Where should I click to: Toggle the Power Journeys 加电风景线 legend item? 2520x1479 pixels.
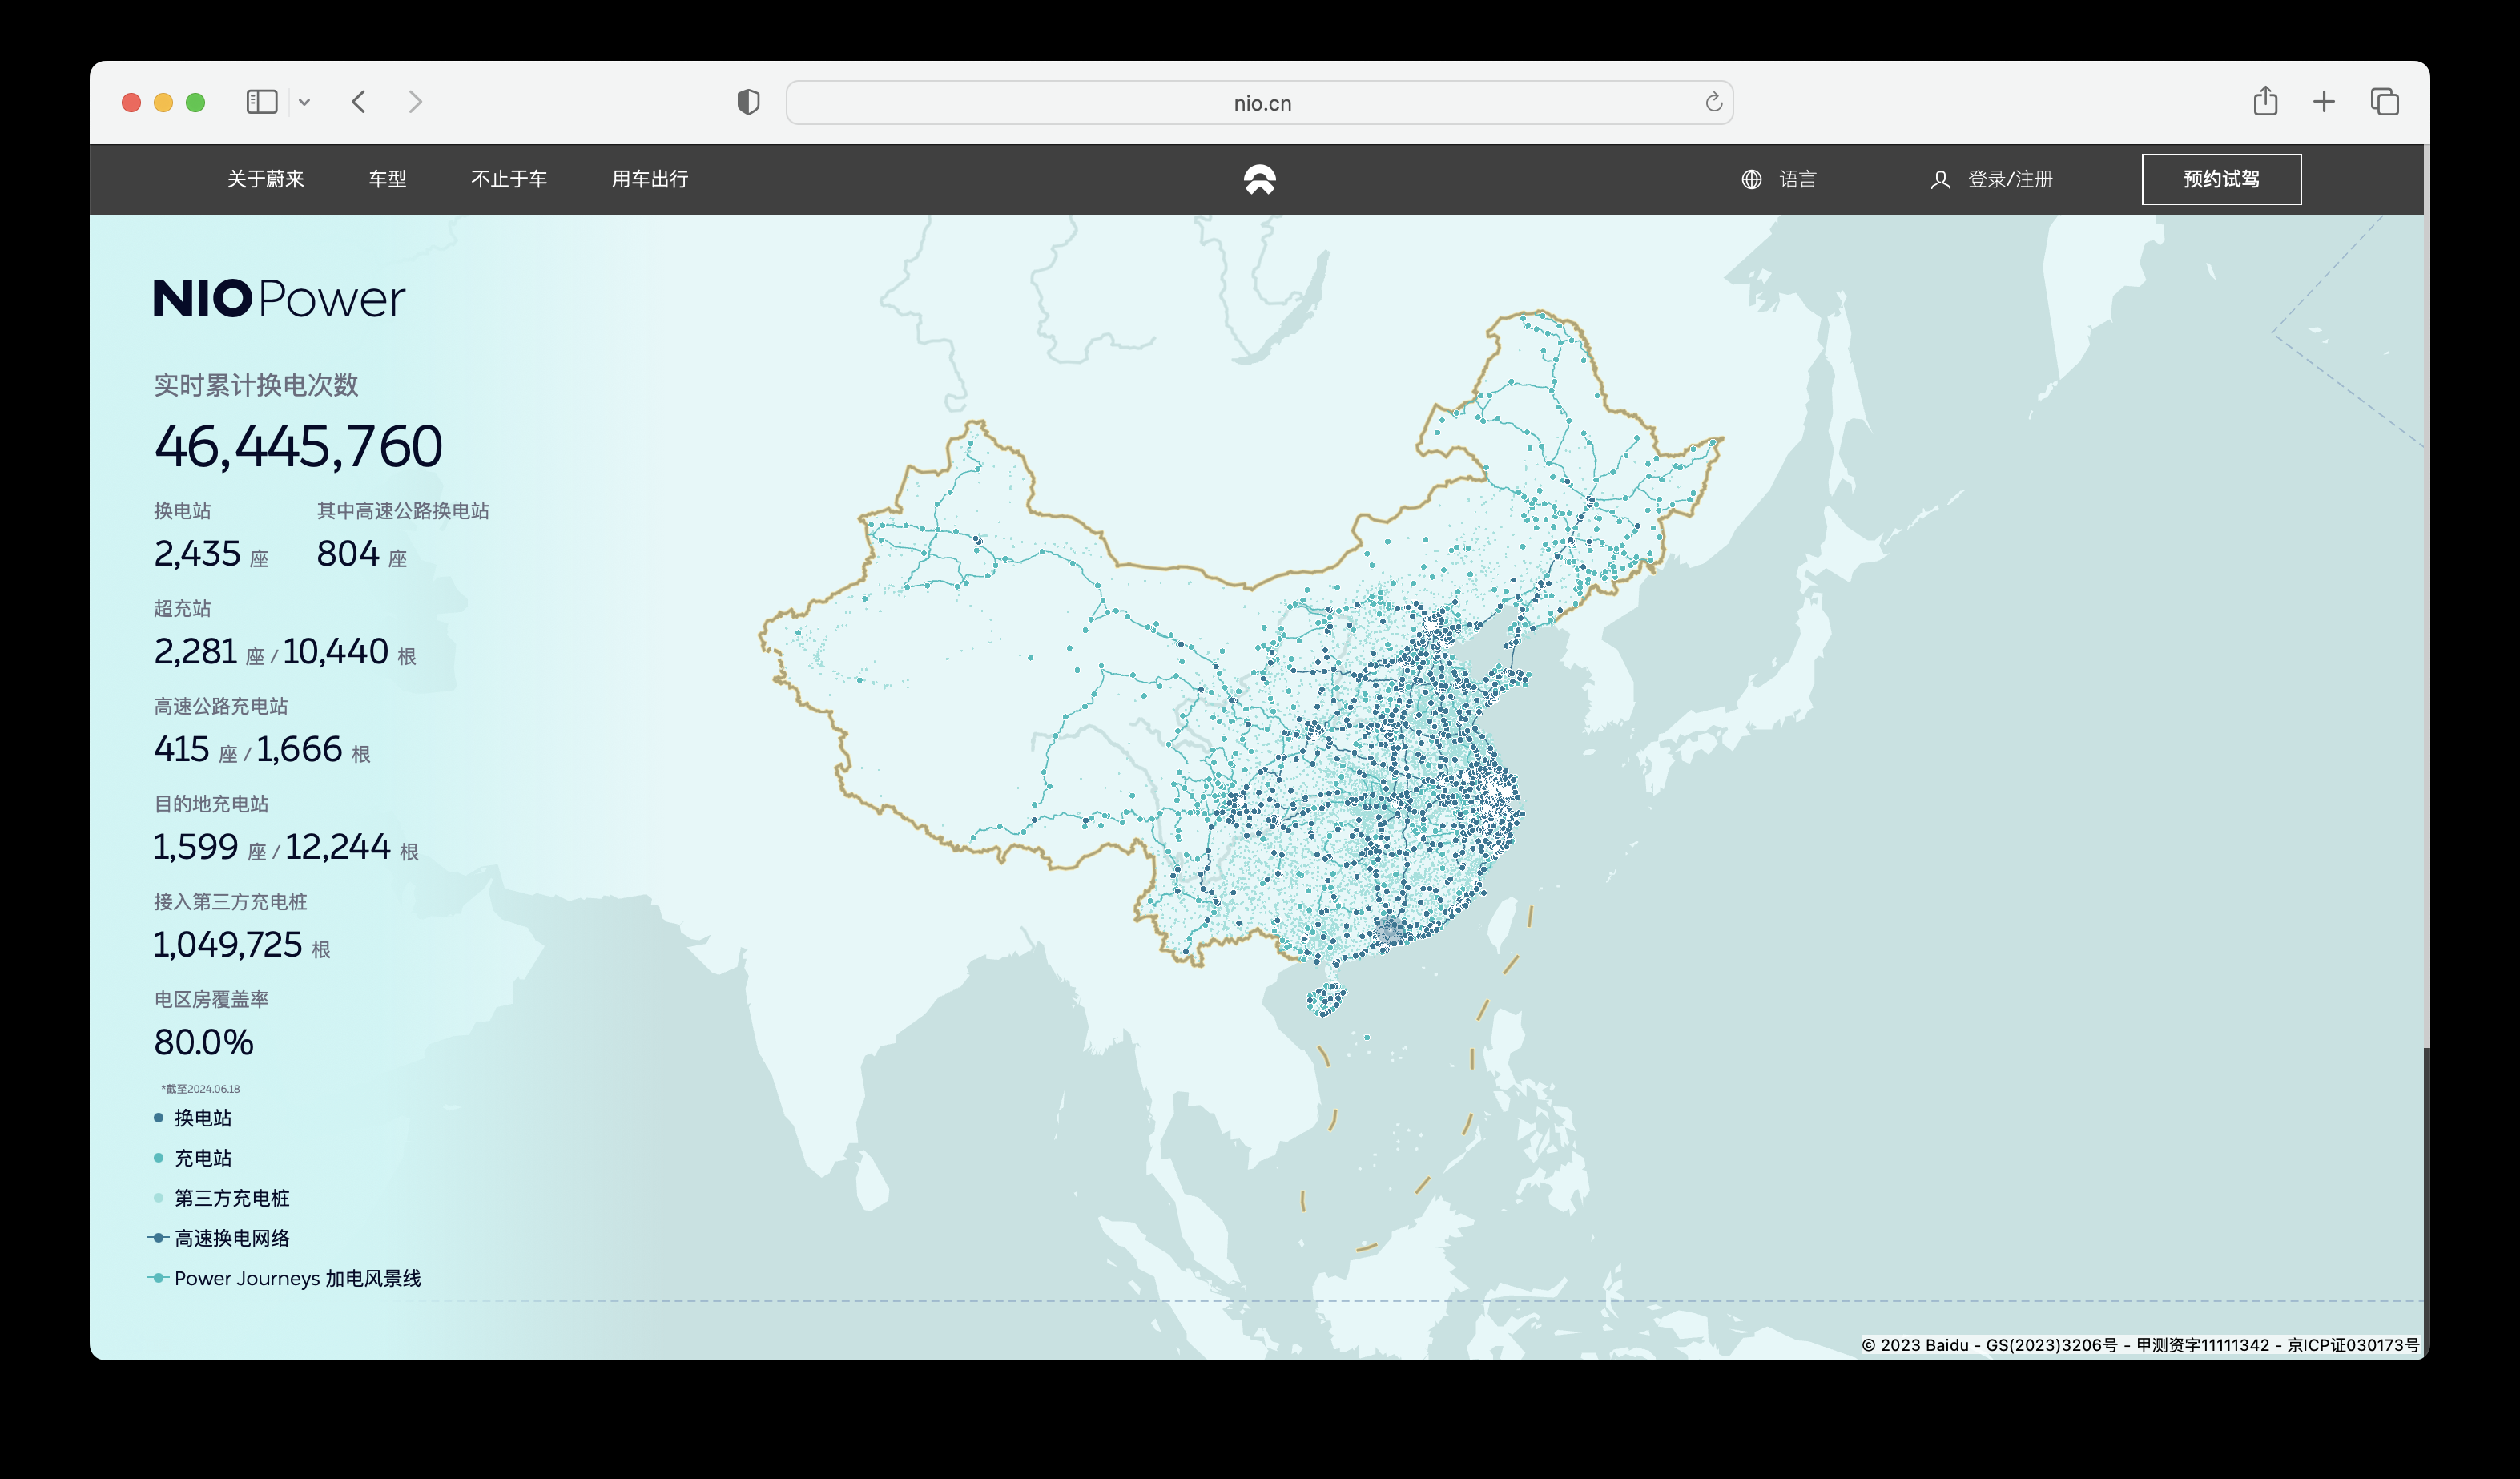[x=284, y=1278]
